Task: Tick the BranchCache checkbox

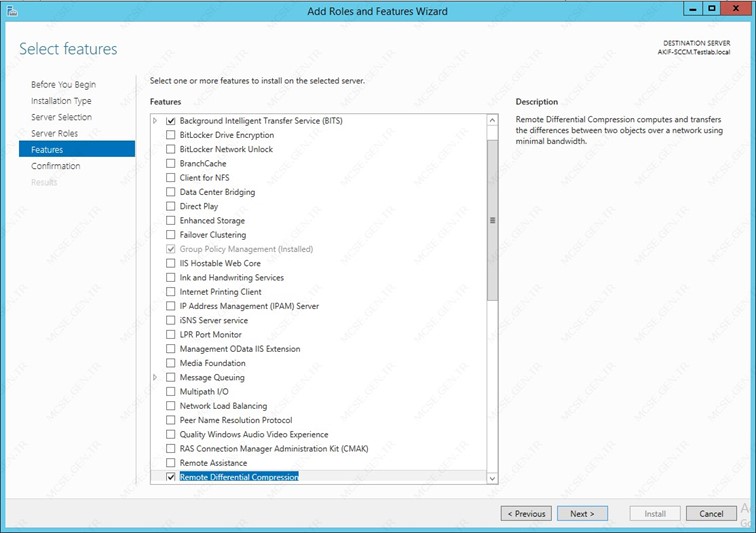Action: coord(170,164)
